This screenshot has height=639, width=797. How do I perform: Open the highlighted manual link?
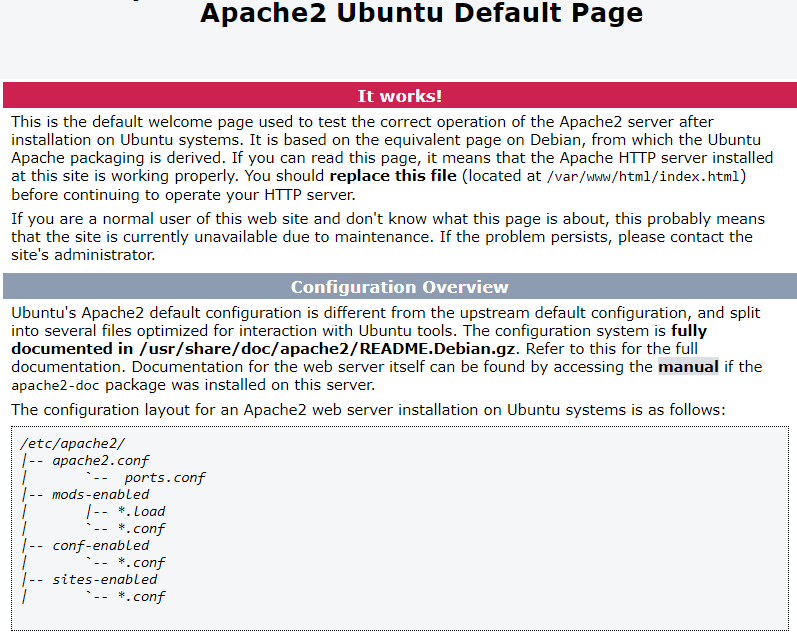(x=688, y=367)
